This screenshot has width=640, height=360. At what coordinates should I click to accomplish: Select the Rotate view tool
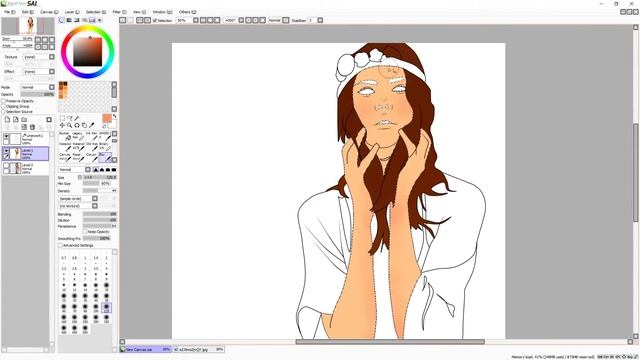pyautogui.click(x=77, y=125)
